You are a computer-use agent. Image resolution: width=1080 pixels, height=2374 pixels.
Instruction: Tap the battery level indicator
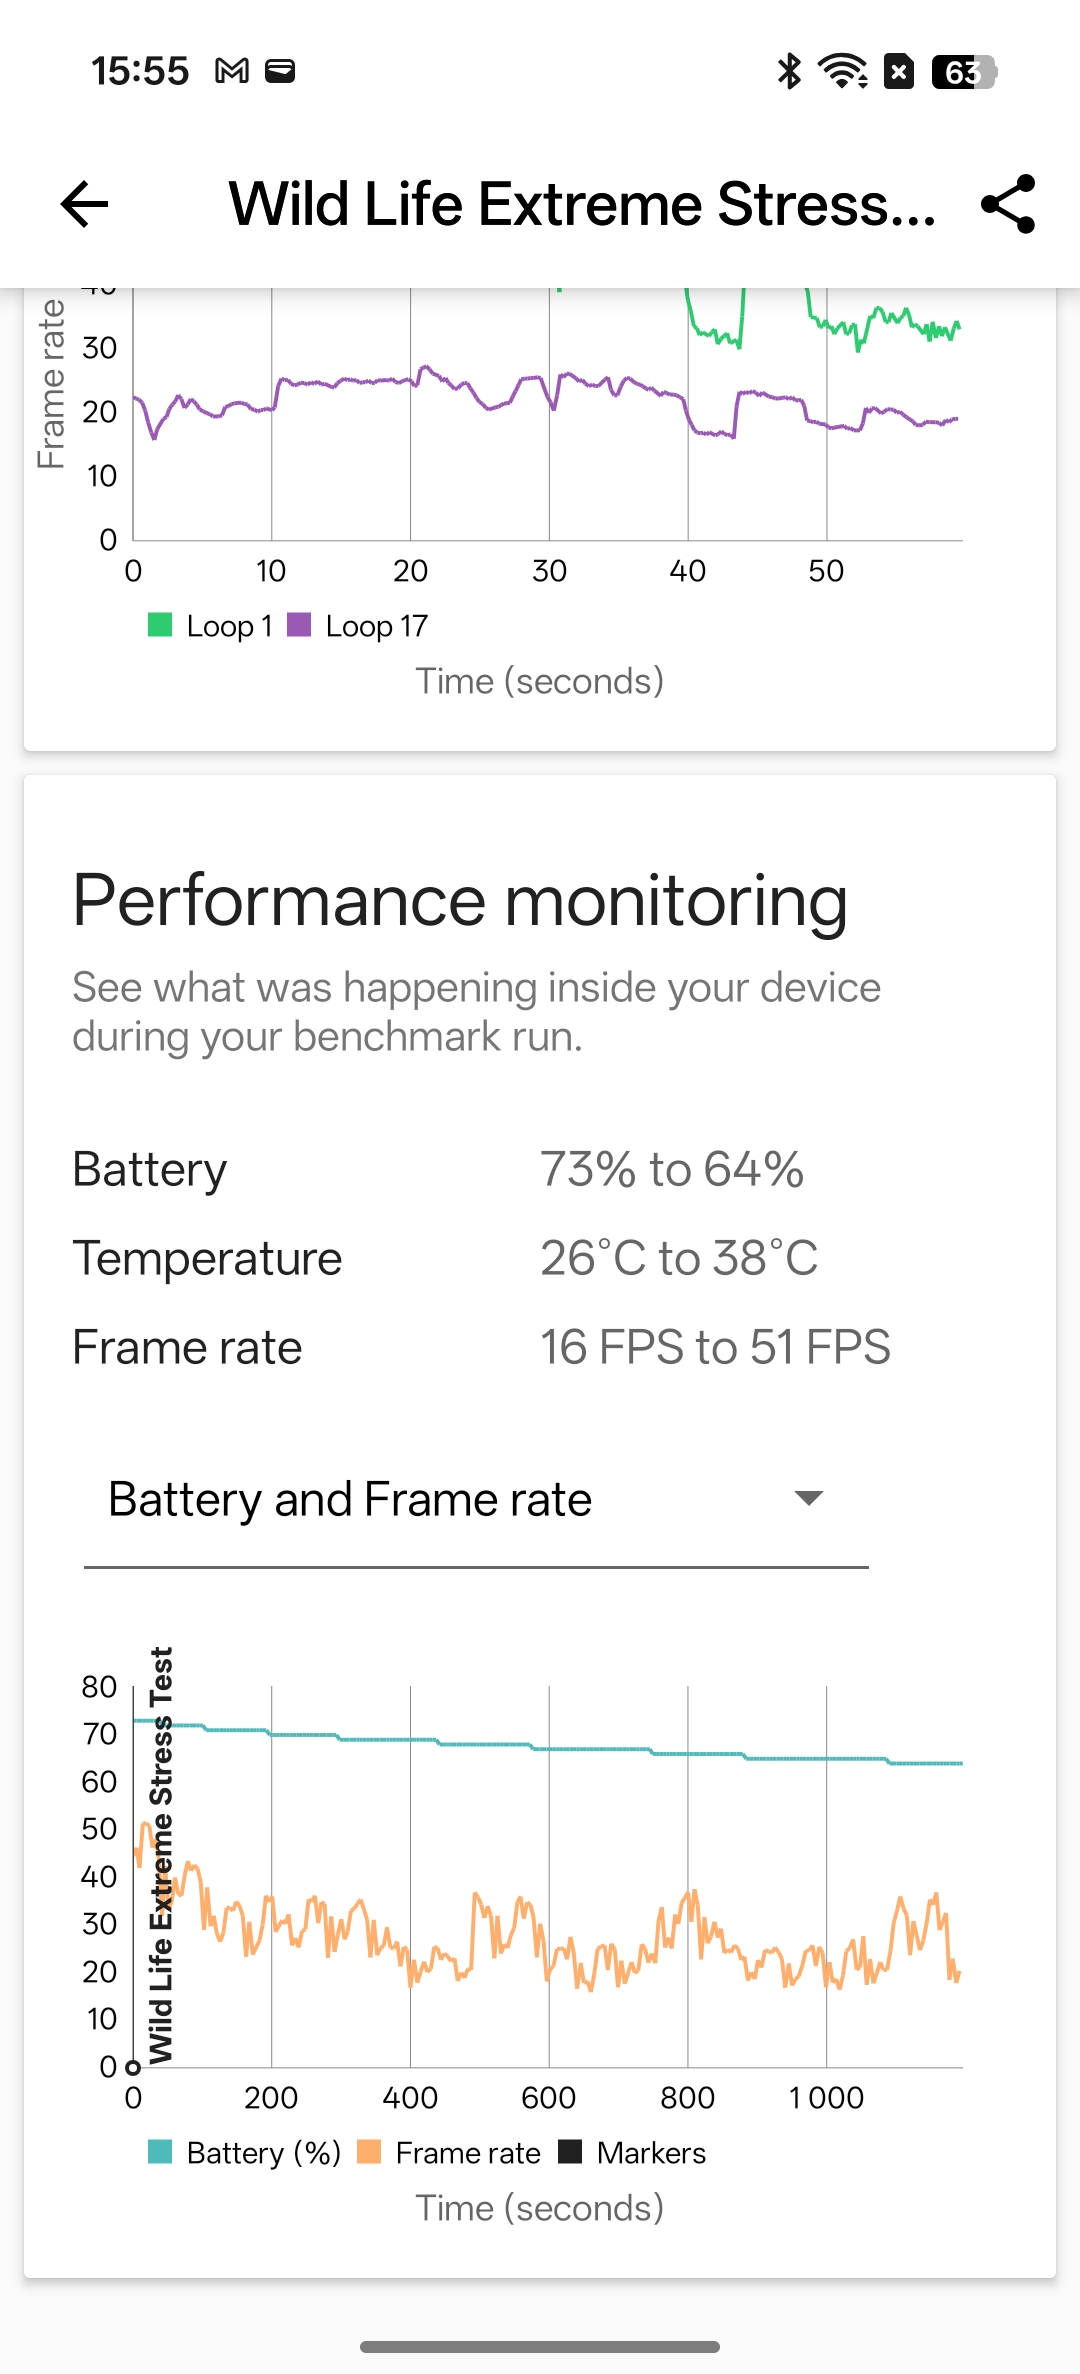click(x=964, y=72)
